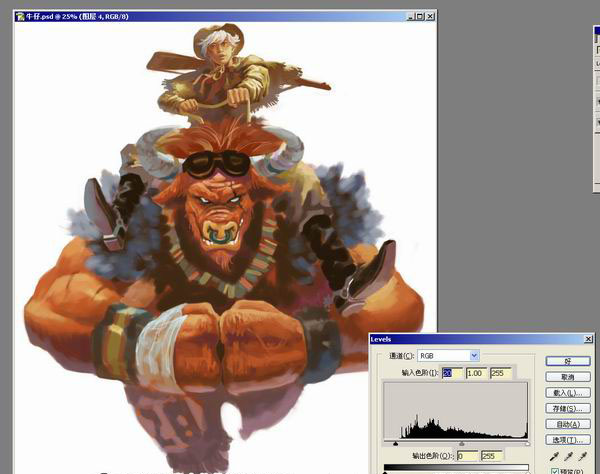The image size is (600, 474).
Task: Click the input shadow level field
Action: click(x=452, y=373)
